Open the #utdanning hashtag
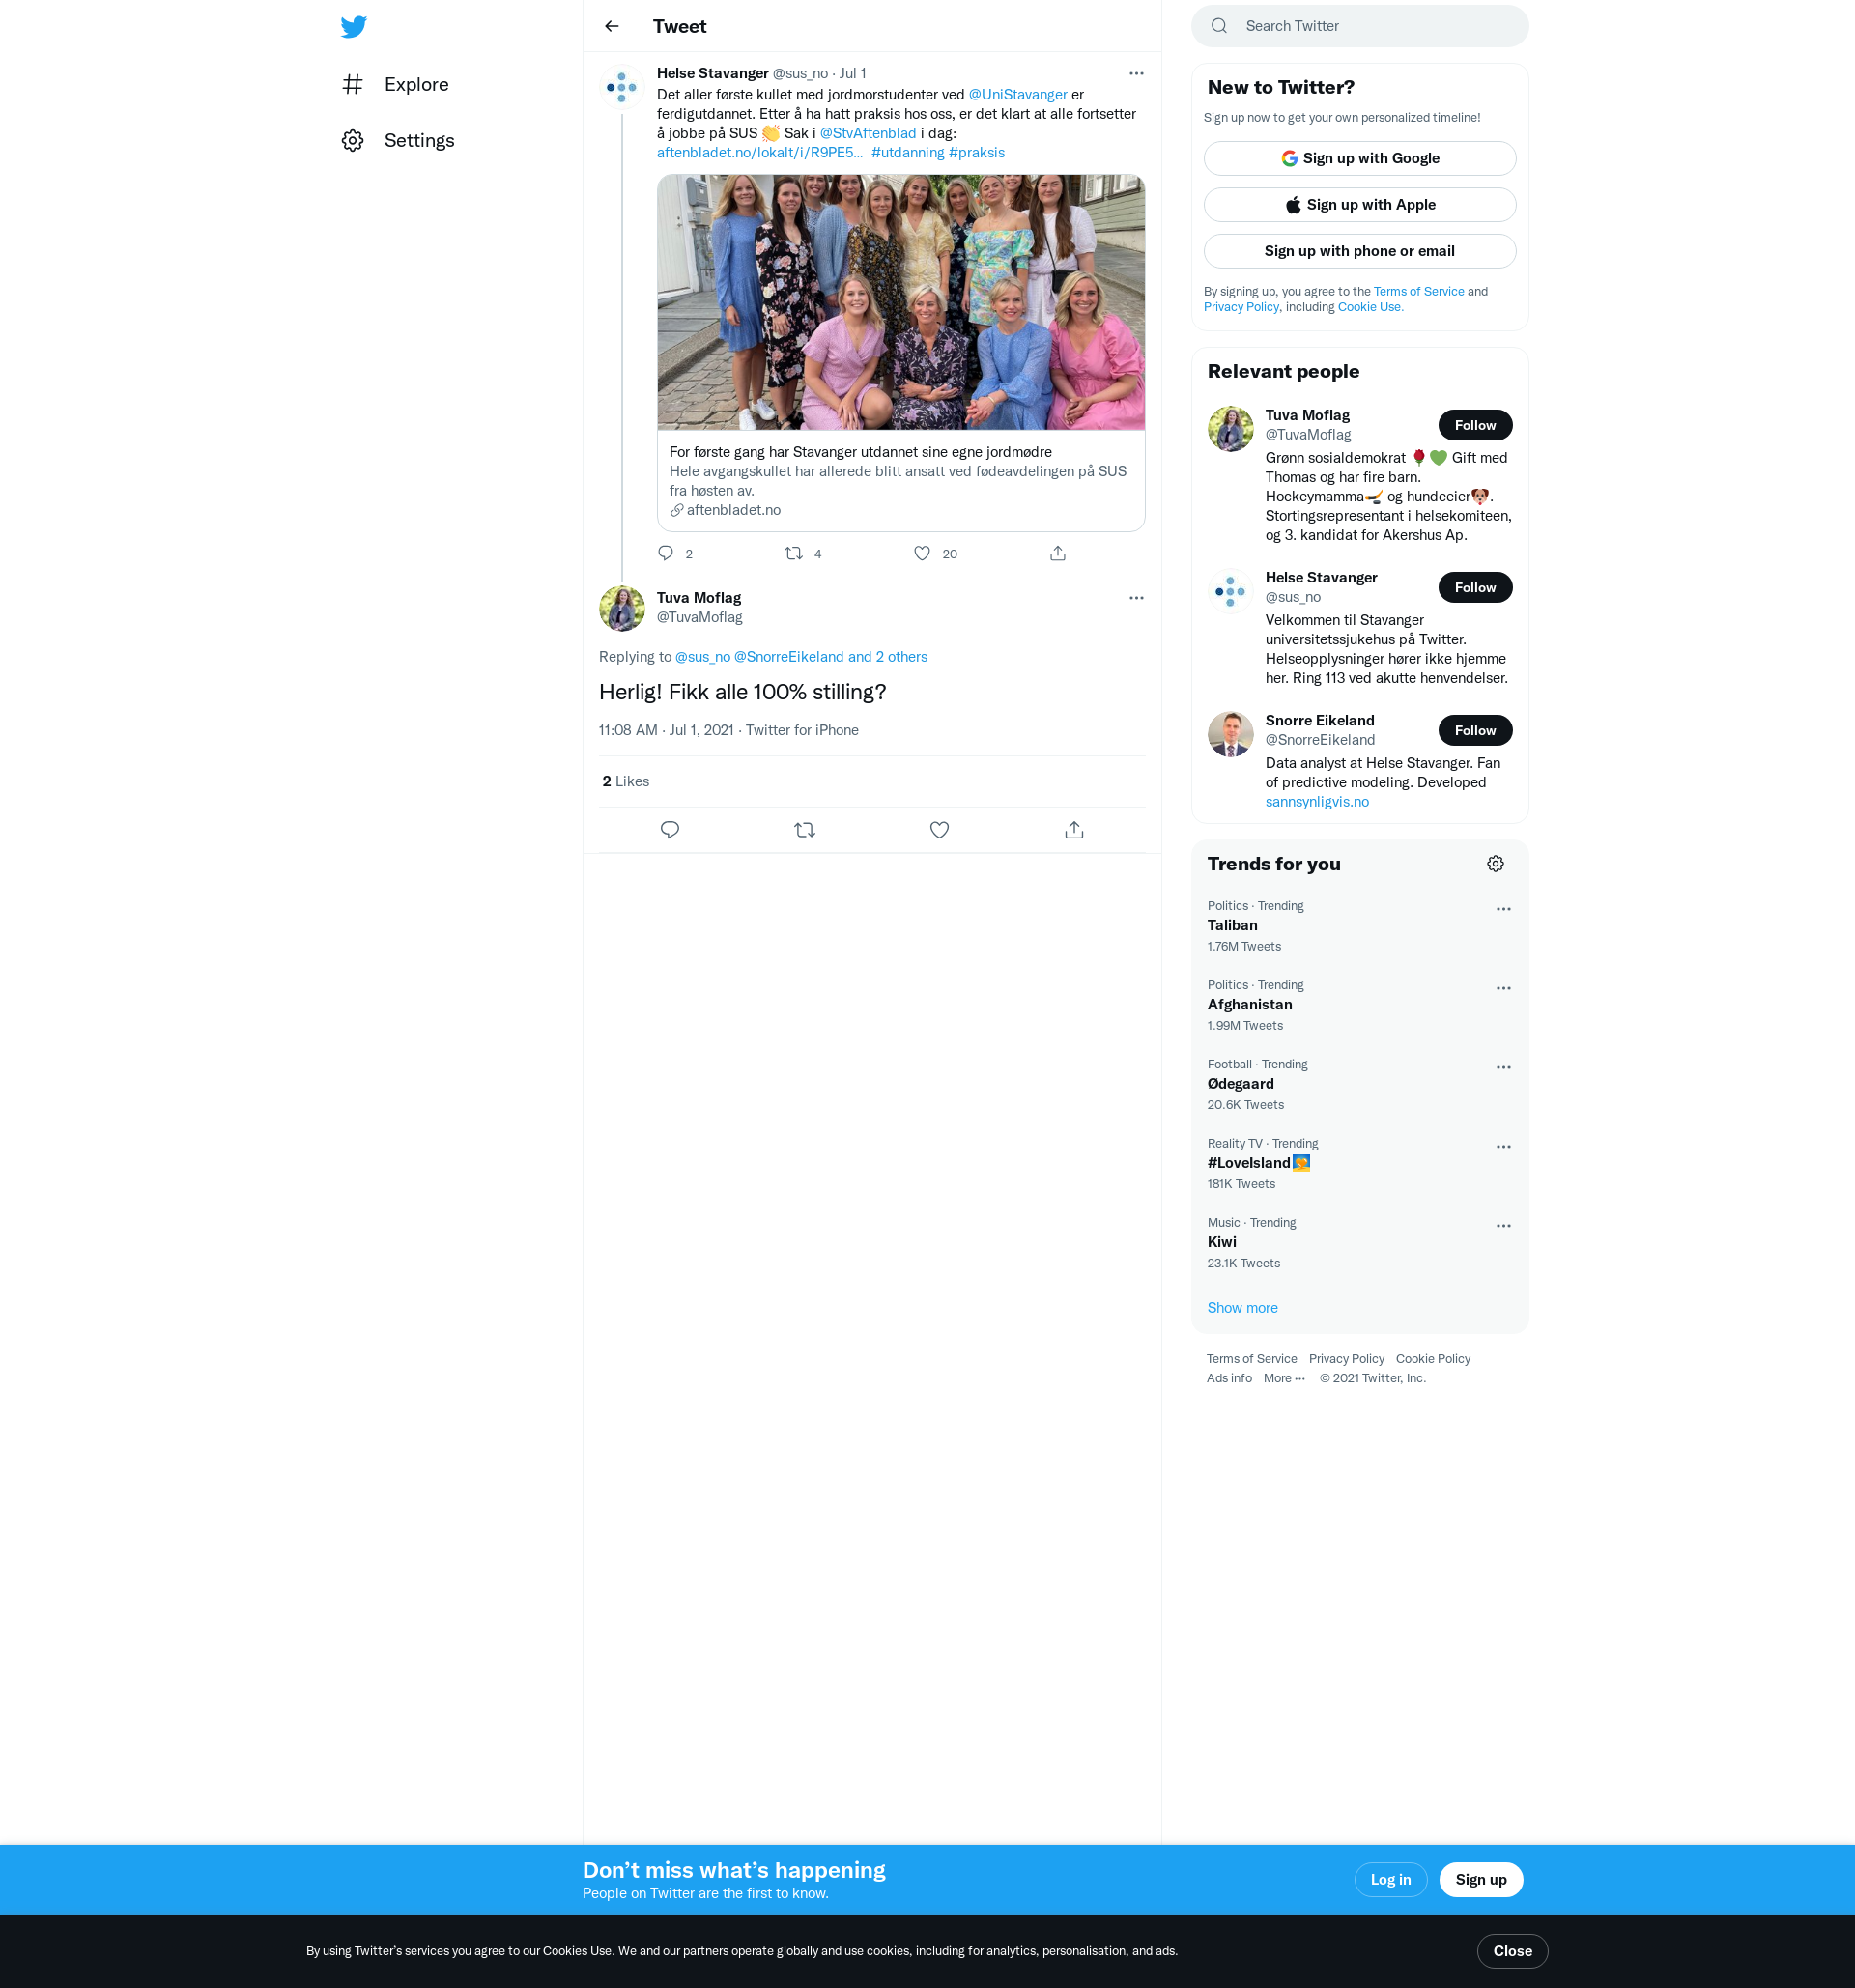Screen dimensions: 1855x1988 point(908,152)
